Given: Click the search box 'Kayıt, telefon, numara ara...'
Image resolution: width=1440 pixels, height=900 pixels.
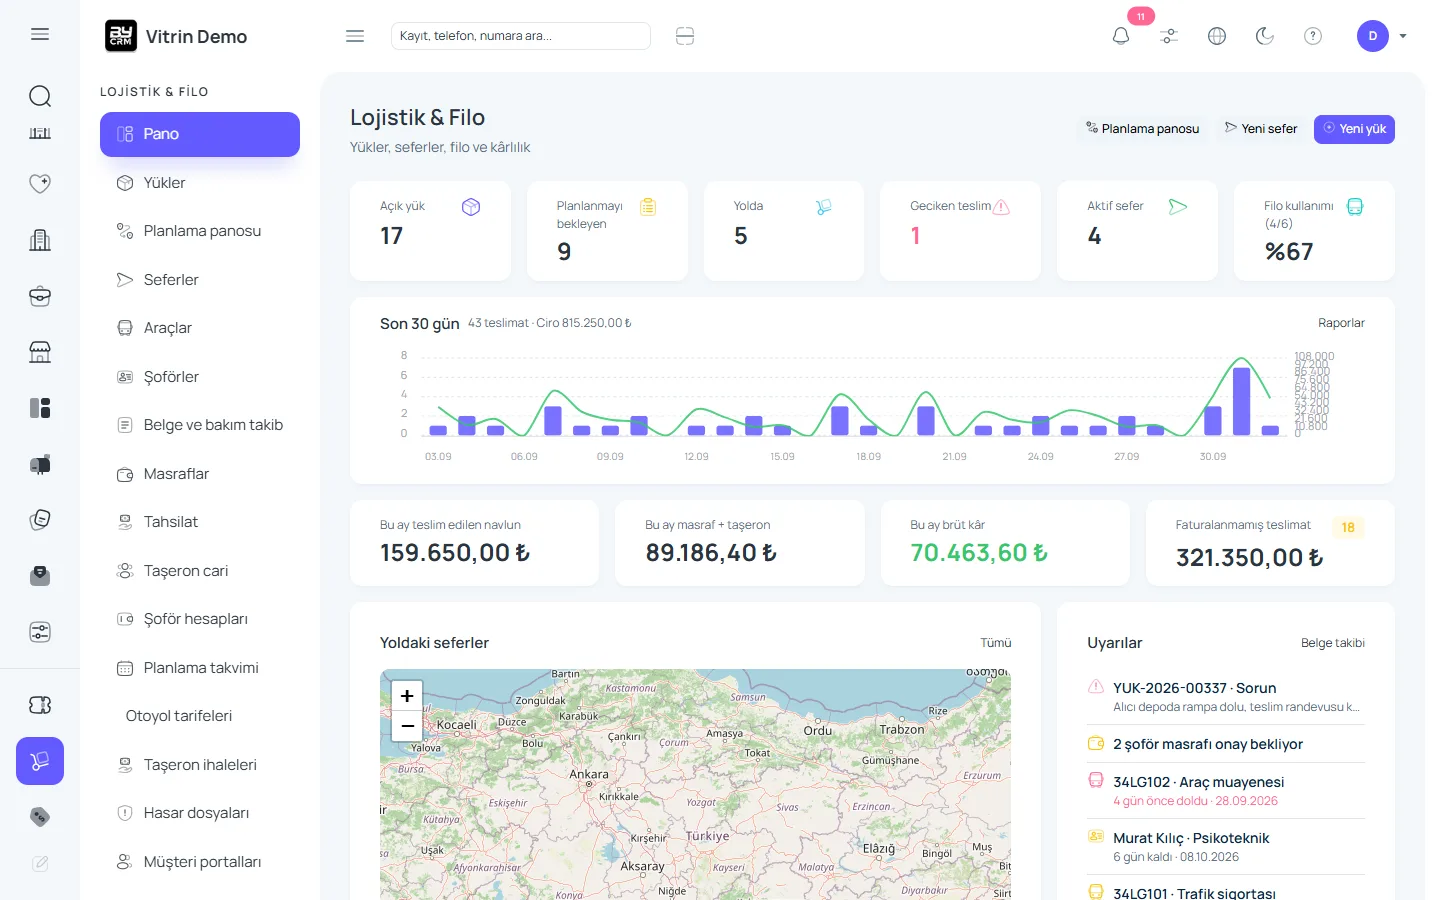Looking at the screenshot, I should click(x=521, y=36).
